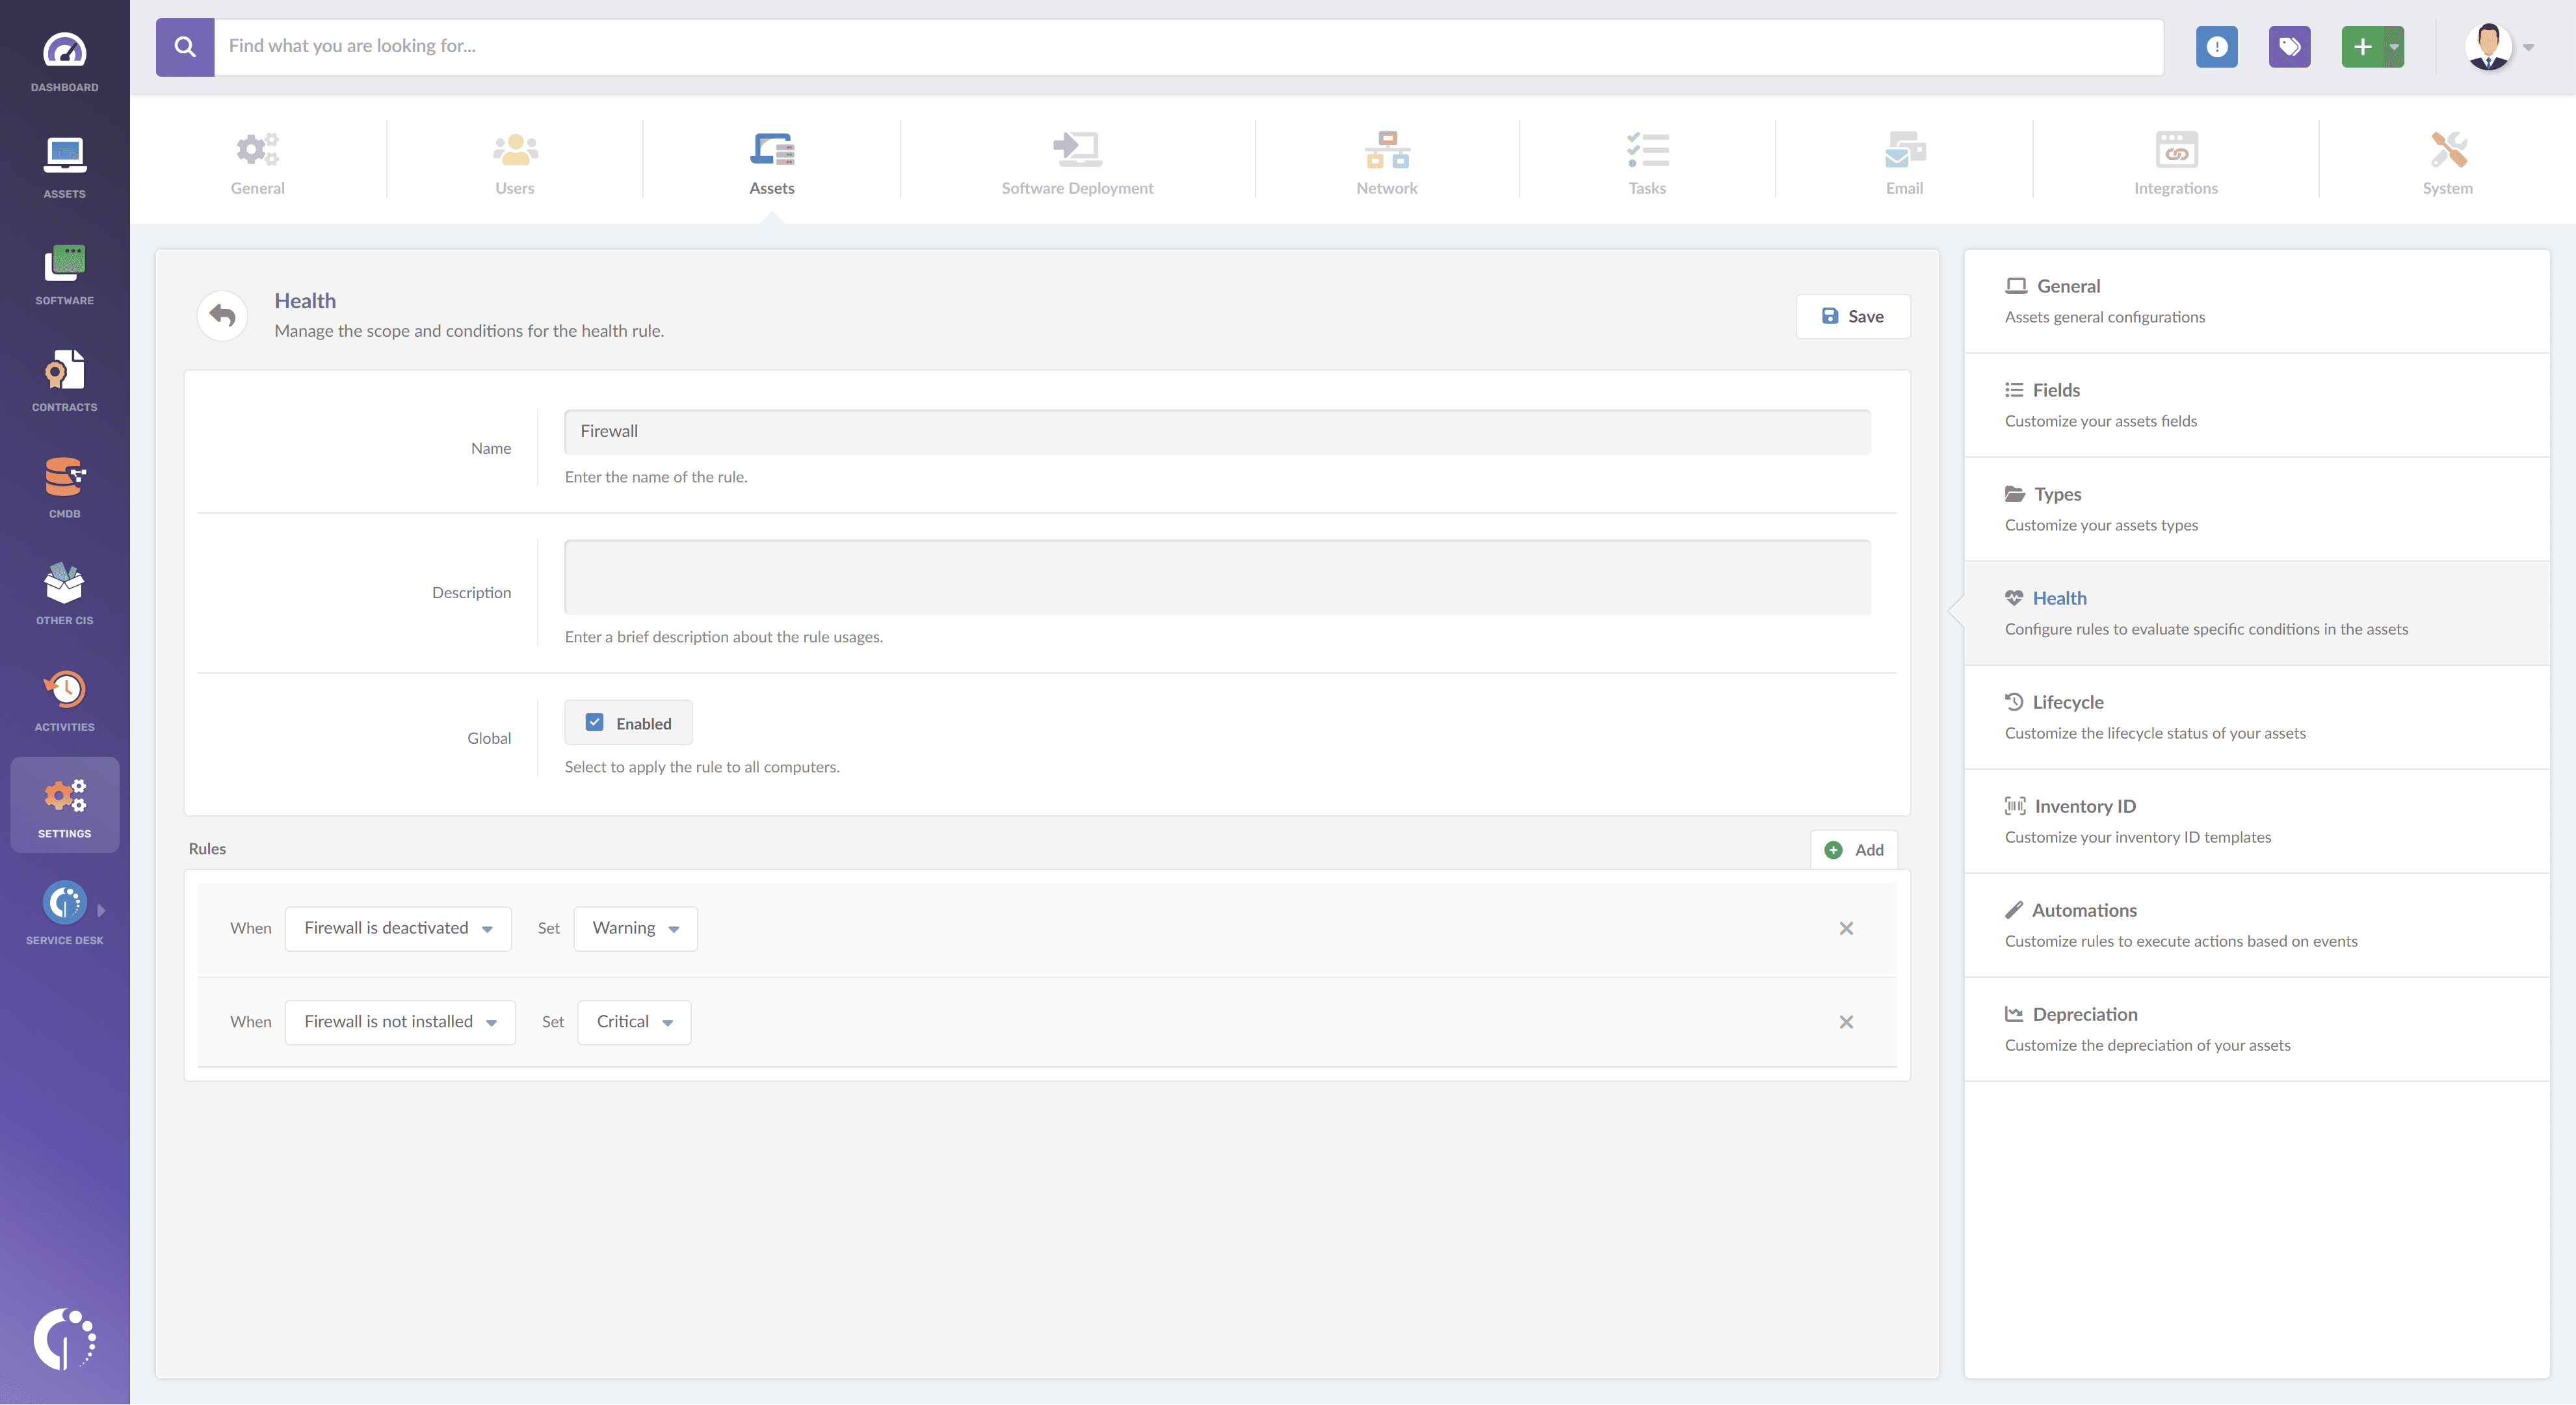
Task: Click the Save button
Action: pos(1853,315)
